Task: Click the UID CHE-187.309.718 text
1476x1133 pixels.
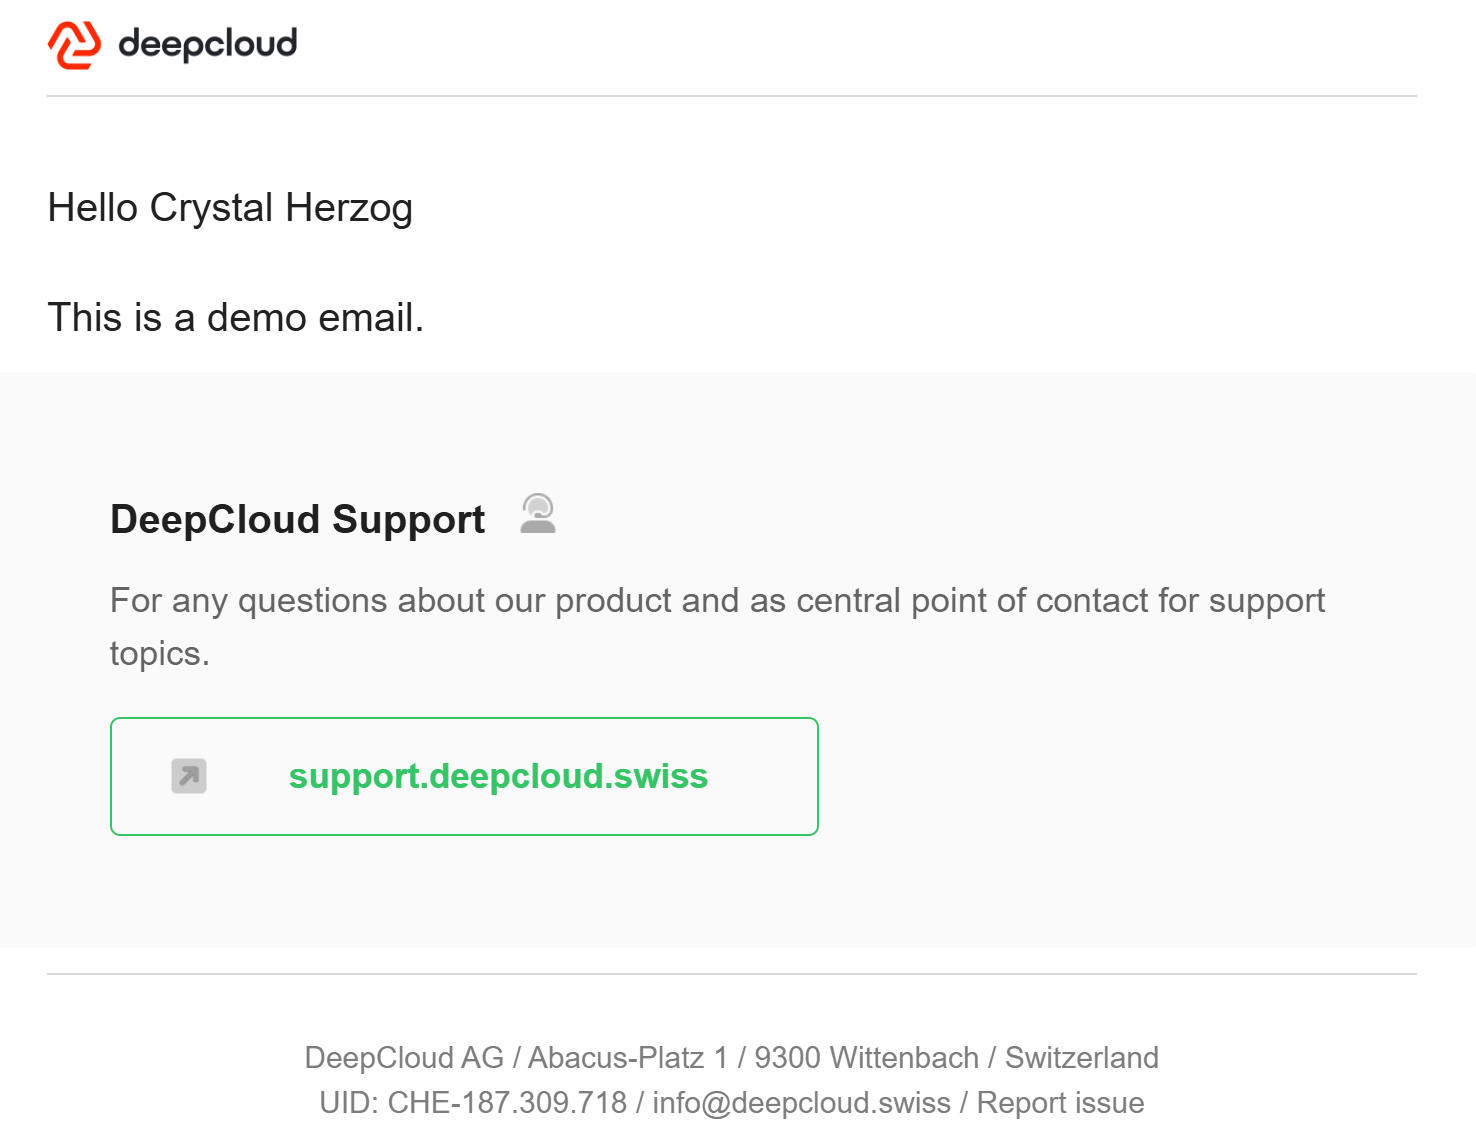Action: pos(473,1102)
